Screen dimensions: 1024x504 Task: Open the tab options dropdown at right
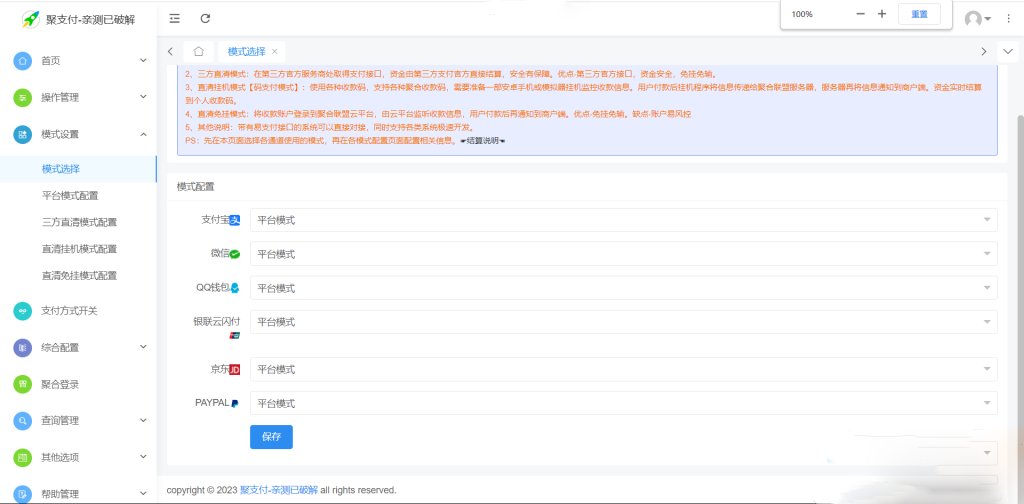tap(1008, 51)
